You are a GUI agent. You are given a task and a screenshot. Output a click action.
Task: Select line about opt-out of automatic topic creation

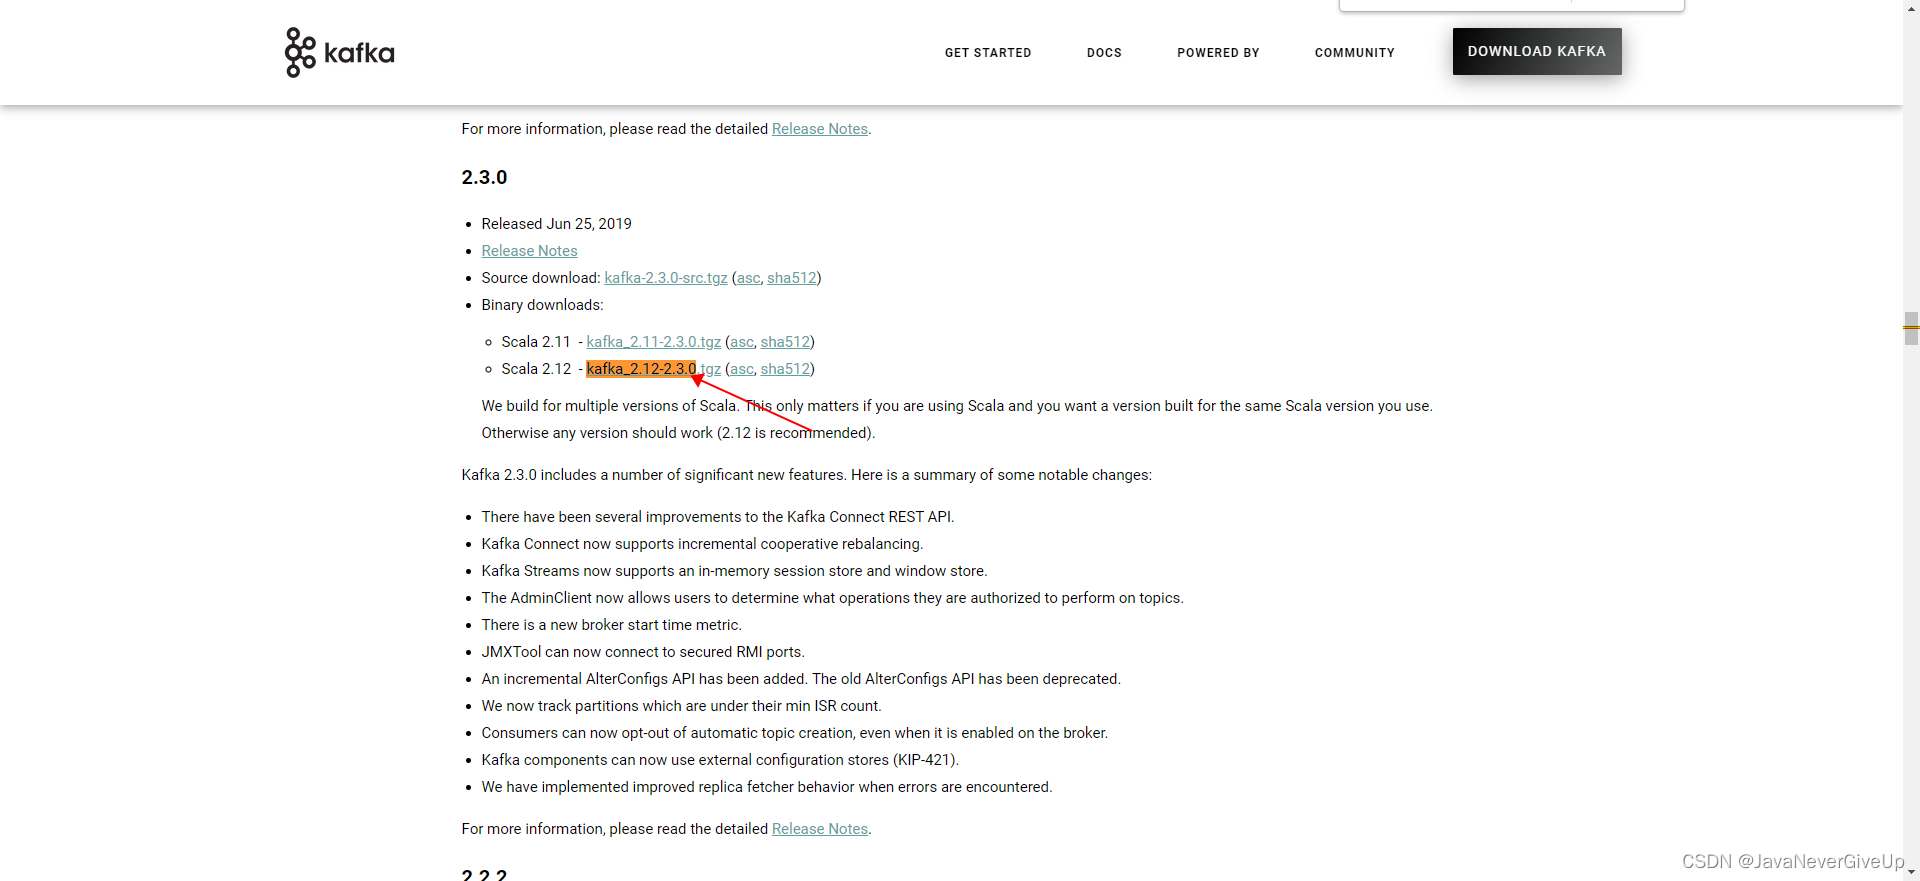click(795, 733)
